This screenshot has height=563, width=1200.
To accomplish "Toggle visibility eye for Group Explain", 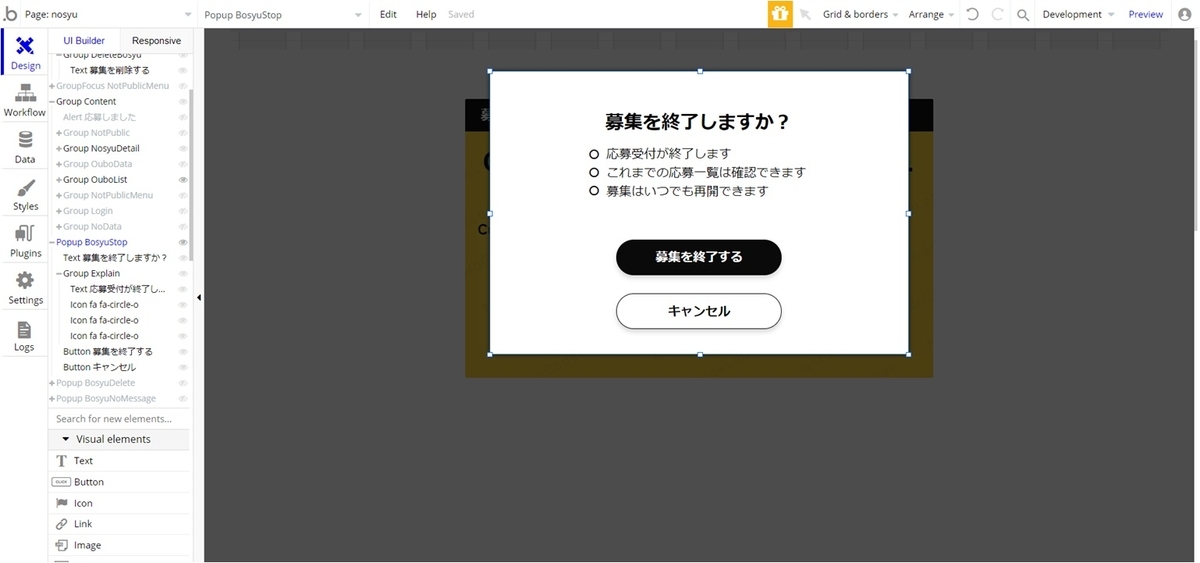I will 183,274.
